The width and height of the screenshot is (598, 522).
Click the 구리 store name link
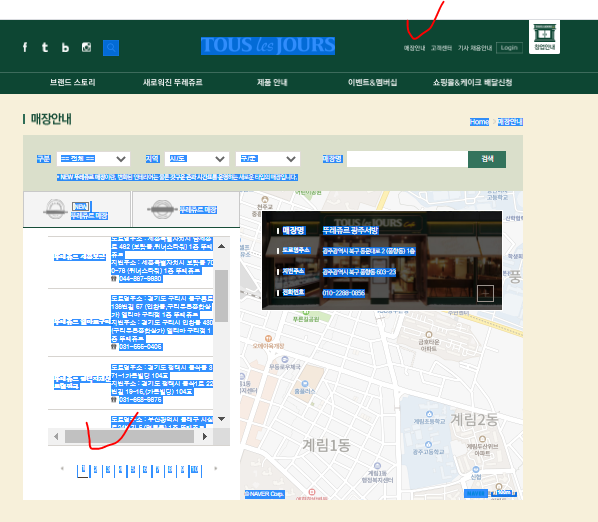(82, 322)
